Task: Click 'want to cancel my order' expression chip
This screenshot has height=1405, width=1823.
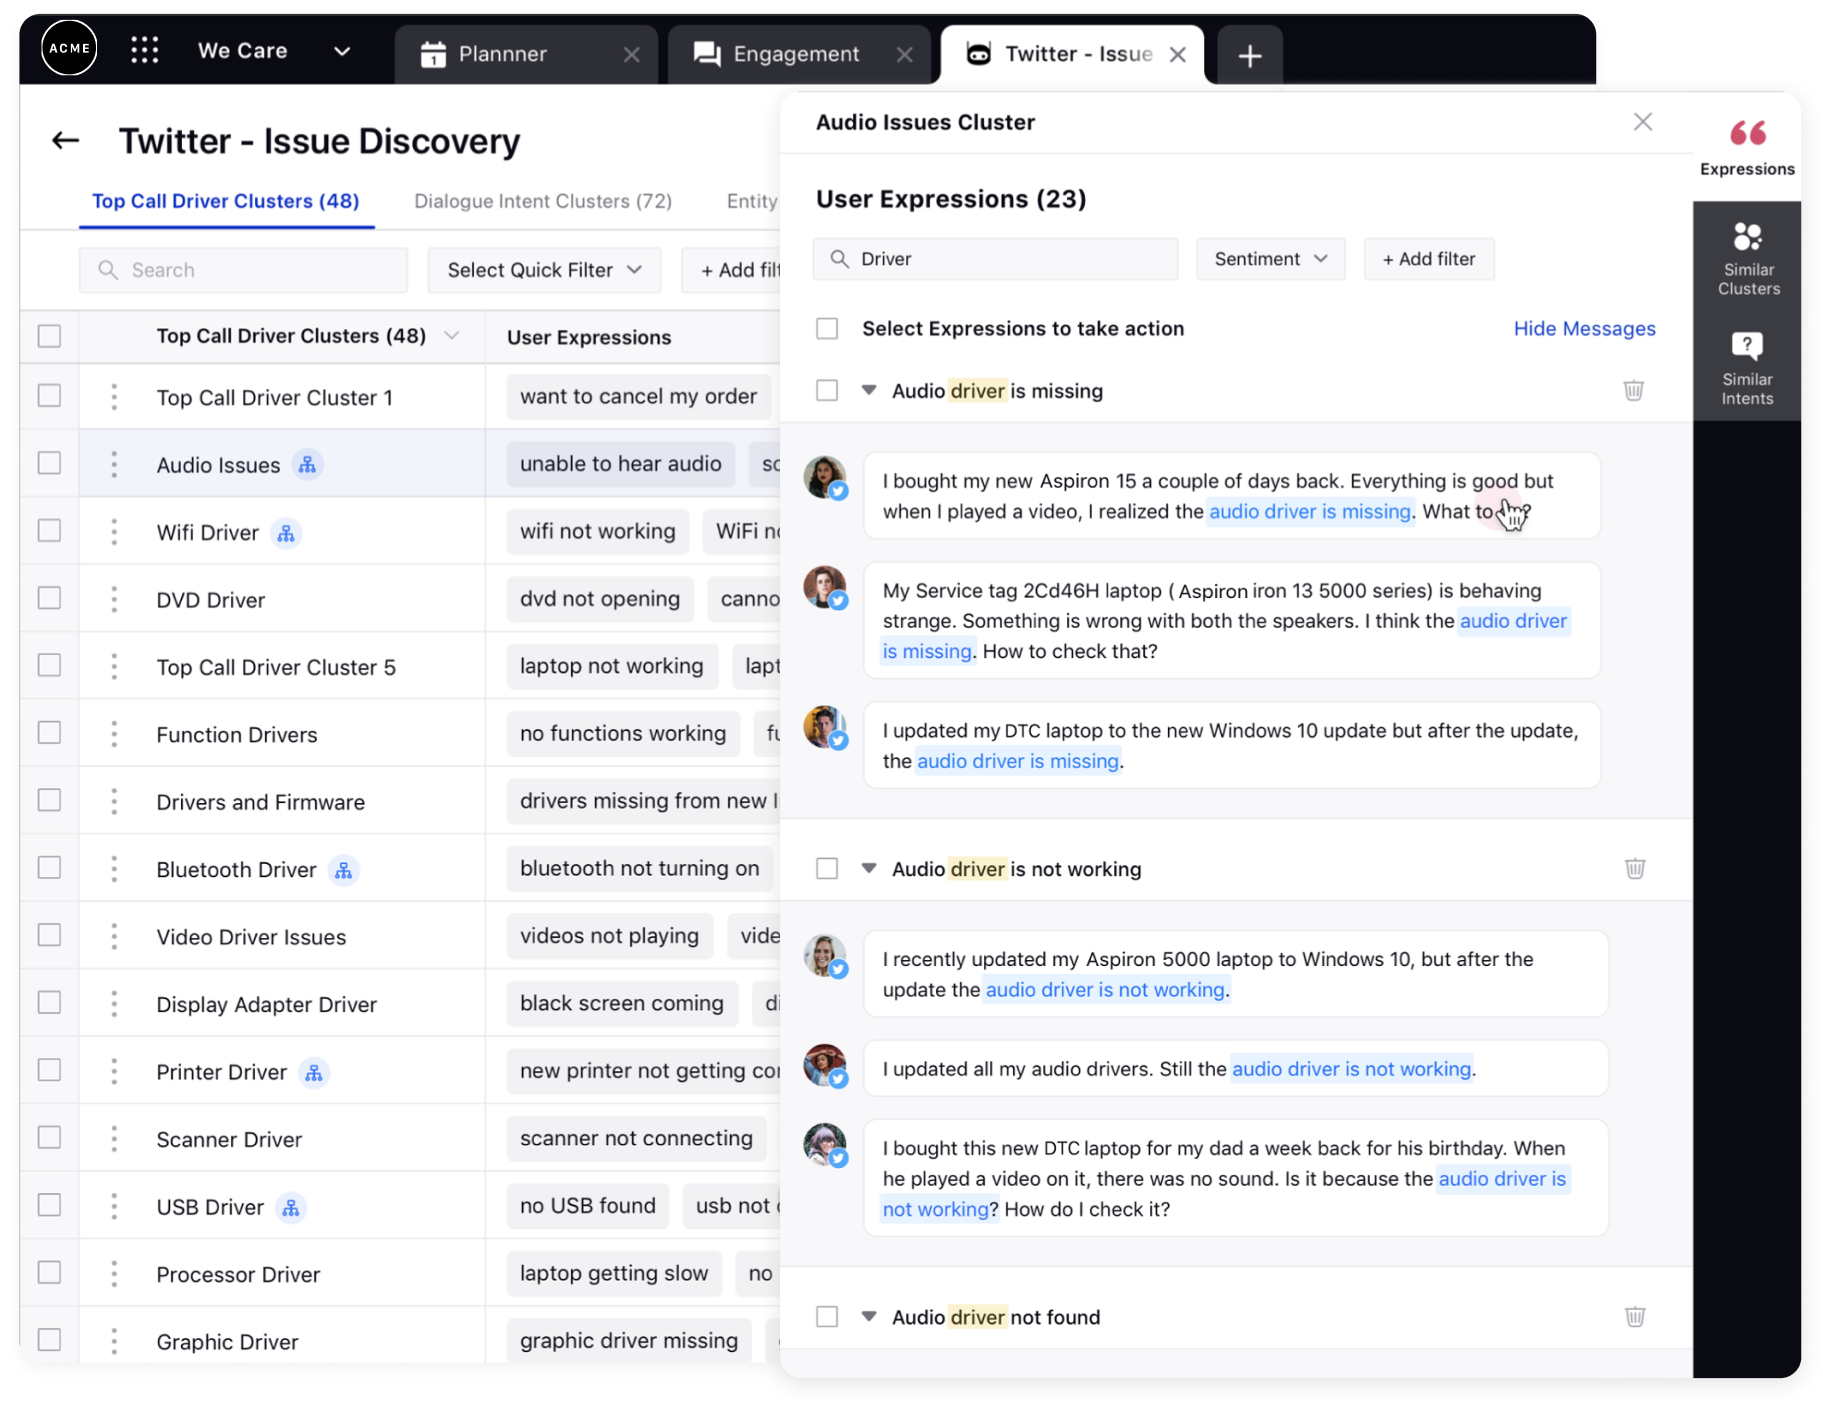Action: click(639, 396)
